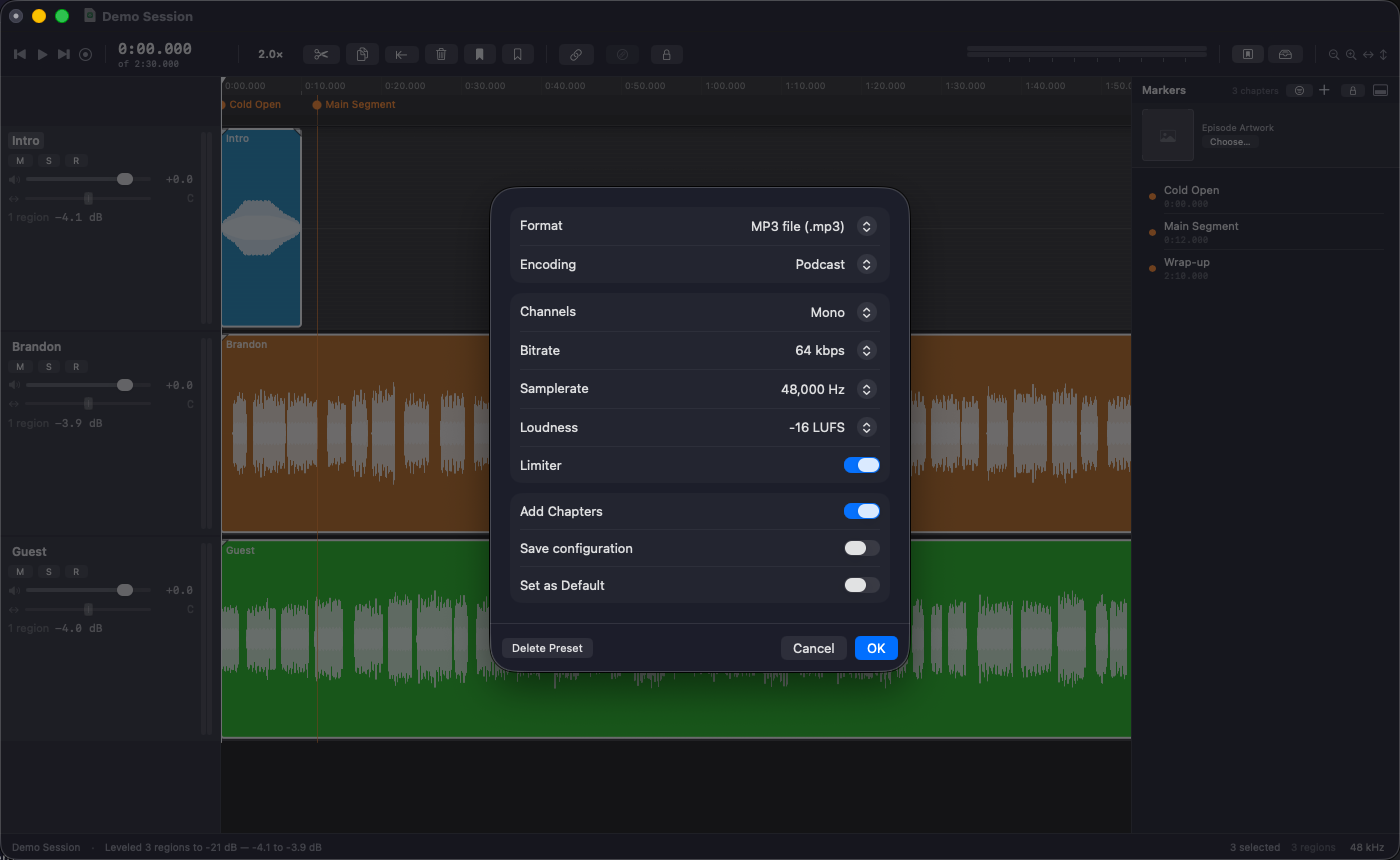
Task: Add a new marker with plus icon
Action: [x=1325, y=90]
